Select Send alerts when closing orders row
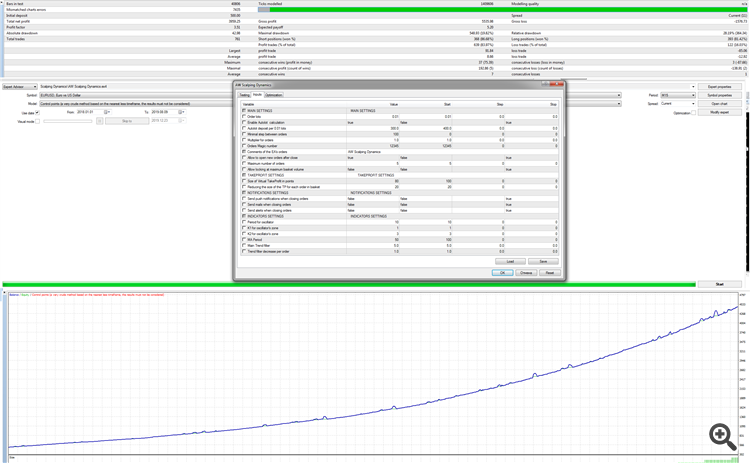Viewport: 750px width, 463px height. [x=399, y=210]
